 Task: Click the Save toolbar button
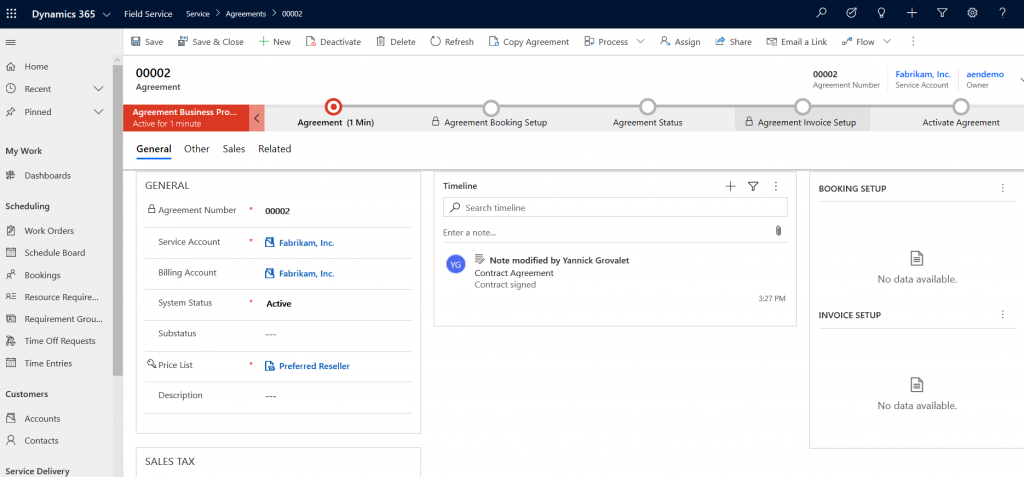147,42
